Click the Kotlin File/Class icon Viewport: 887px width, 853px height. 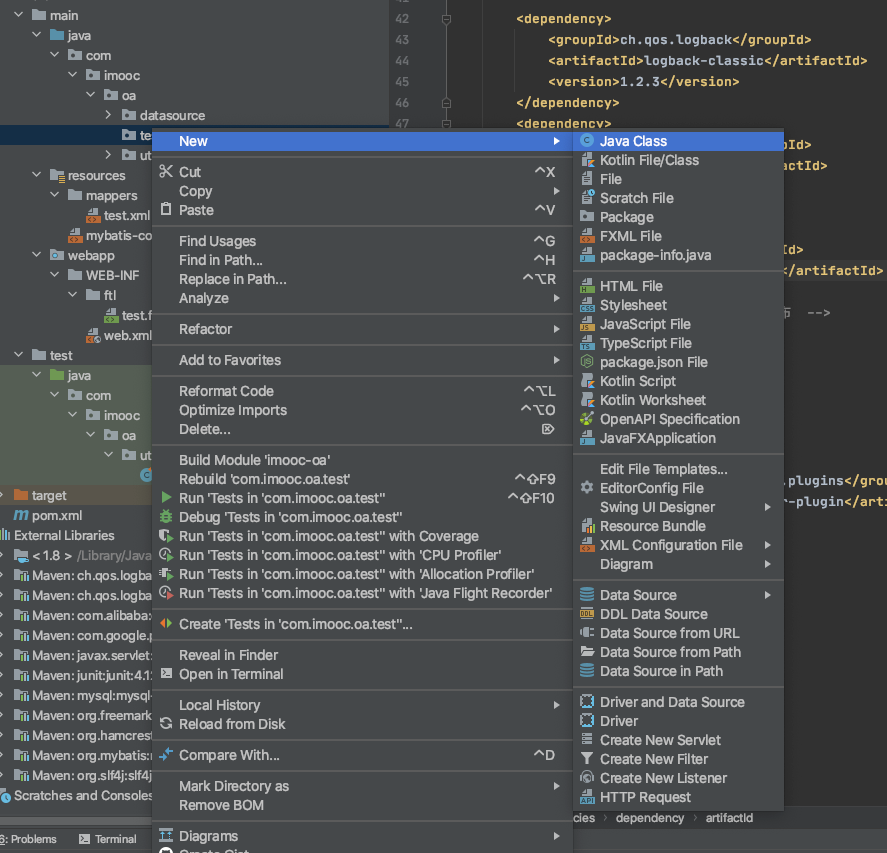click(x=587, y=160)
